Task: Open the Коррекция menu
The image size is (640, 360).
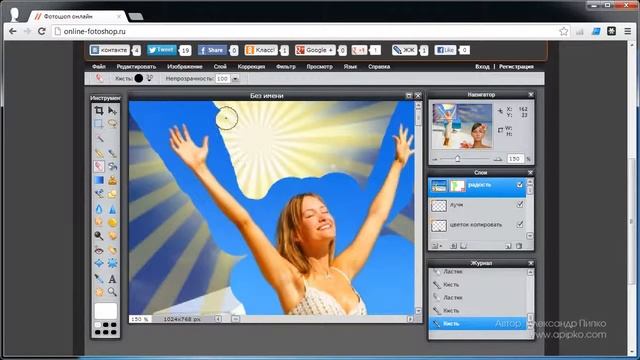Action: point(251,67)
